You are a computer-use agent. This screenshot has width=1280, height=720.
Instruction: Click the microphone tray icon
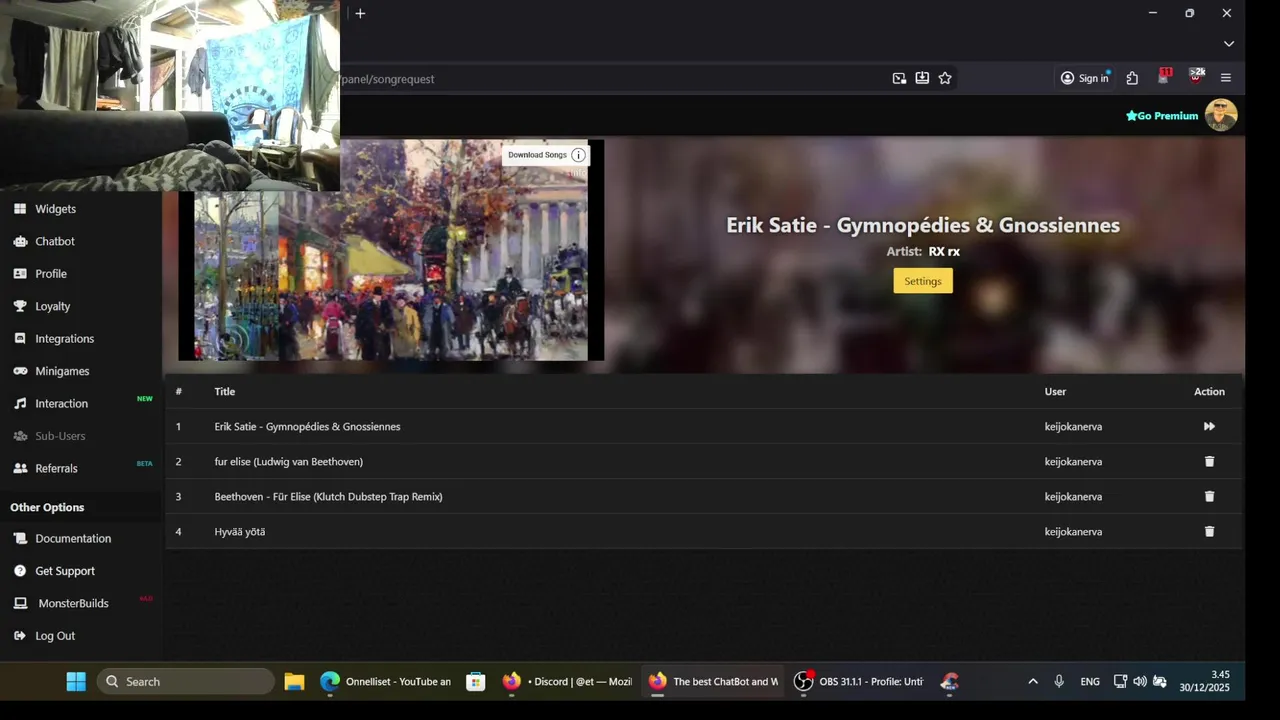(x=1059, y=681)
